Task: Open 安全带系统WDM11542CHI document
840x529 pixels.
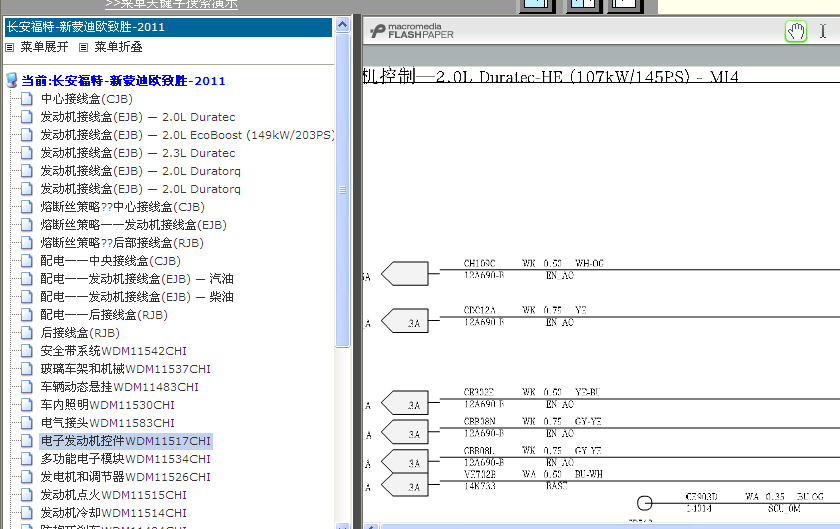Action: [114, 351]
